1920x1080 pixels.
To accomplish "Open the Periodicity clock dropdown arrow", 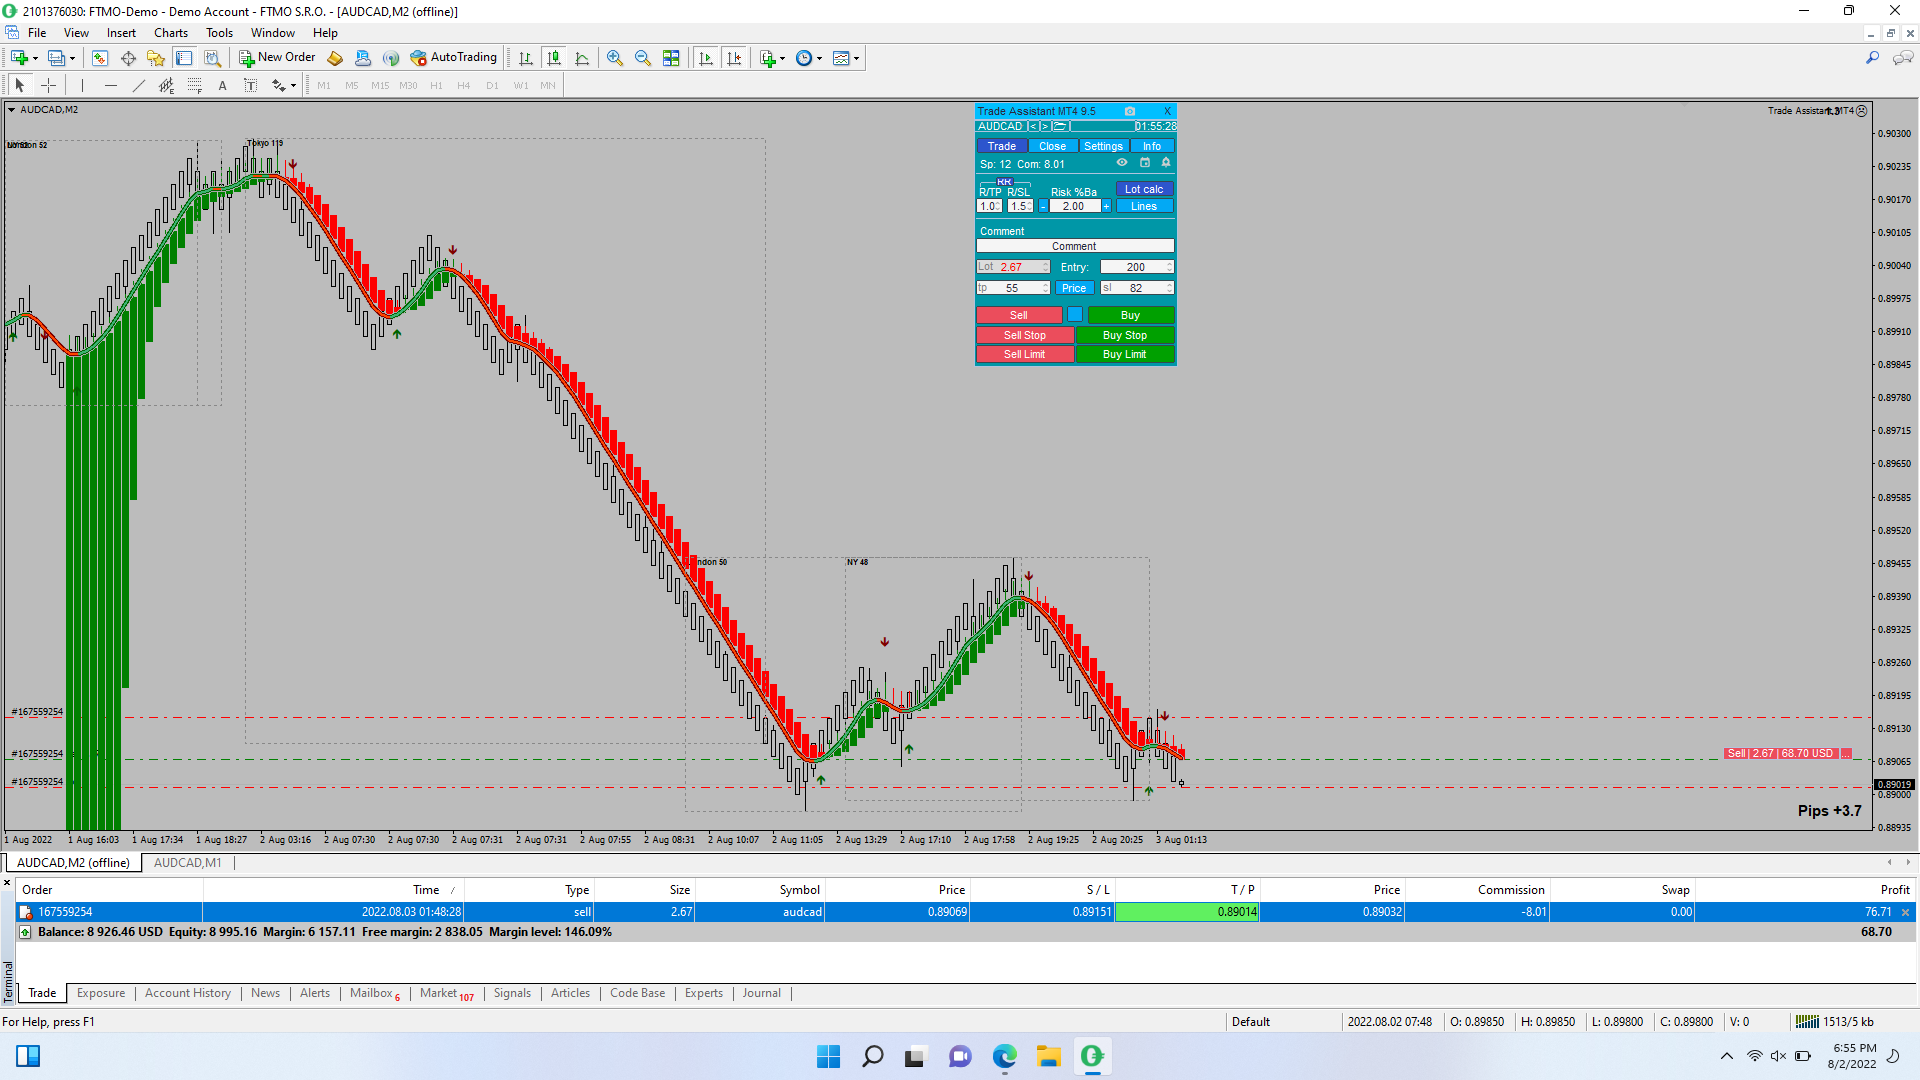I will [820, 58].
